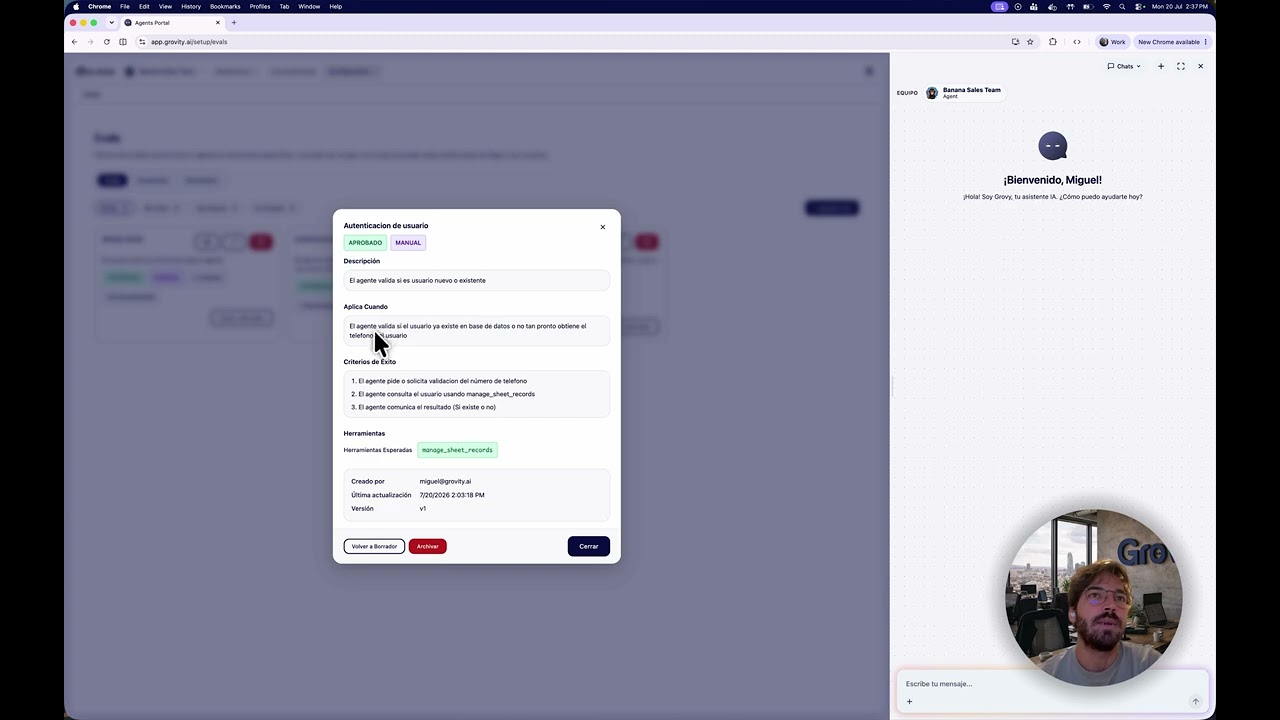Focus the 'Escribe tu mensaje...' input
The image size is (1280, 720).
click(x=1052, y=684)
